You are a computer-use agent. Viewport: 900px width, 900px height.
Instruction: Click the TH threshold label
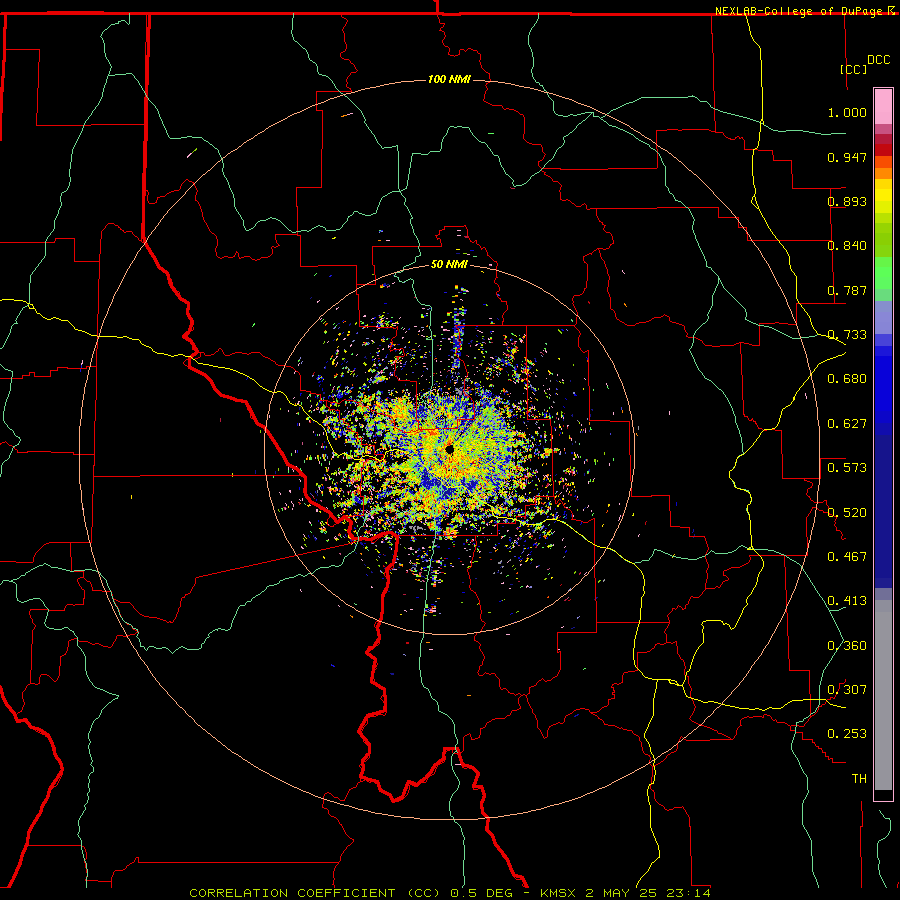(x=859, y=779)
